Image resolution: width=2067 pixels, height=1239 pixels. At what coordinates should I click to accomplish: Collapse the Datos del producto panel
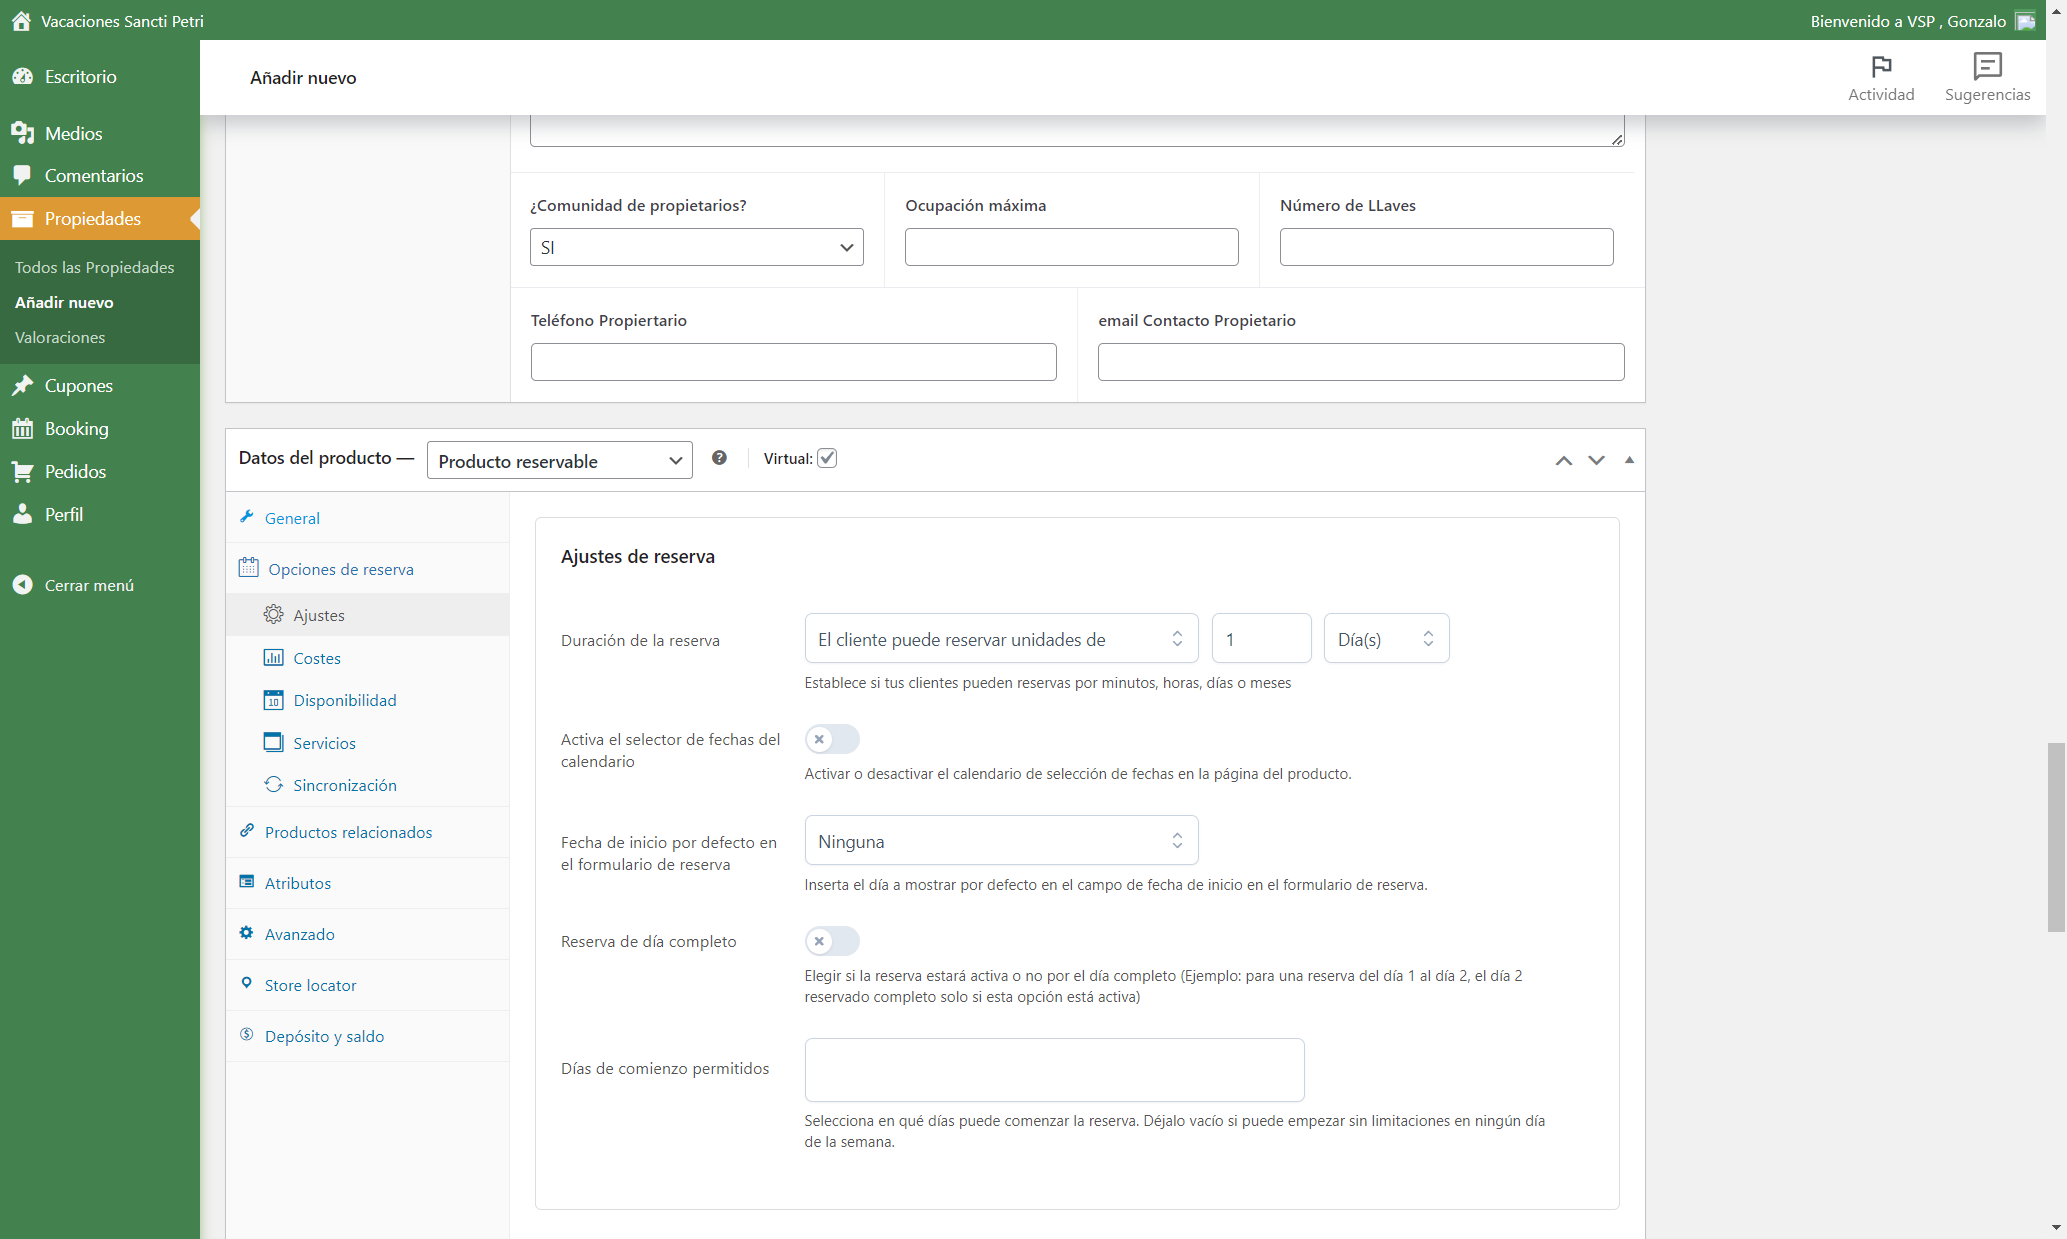(x=1629, y=460)
